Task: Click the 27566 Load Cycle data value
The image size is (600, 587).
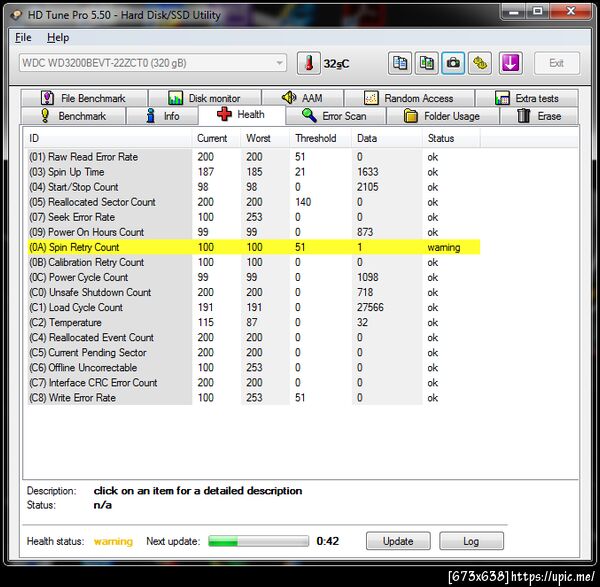Action: (370, 307)
